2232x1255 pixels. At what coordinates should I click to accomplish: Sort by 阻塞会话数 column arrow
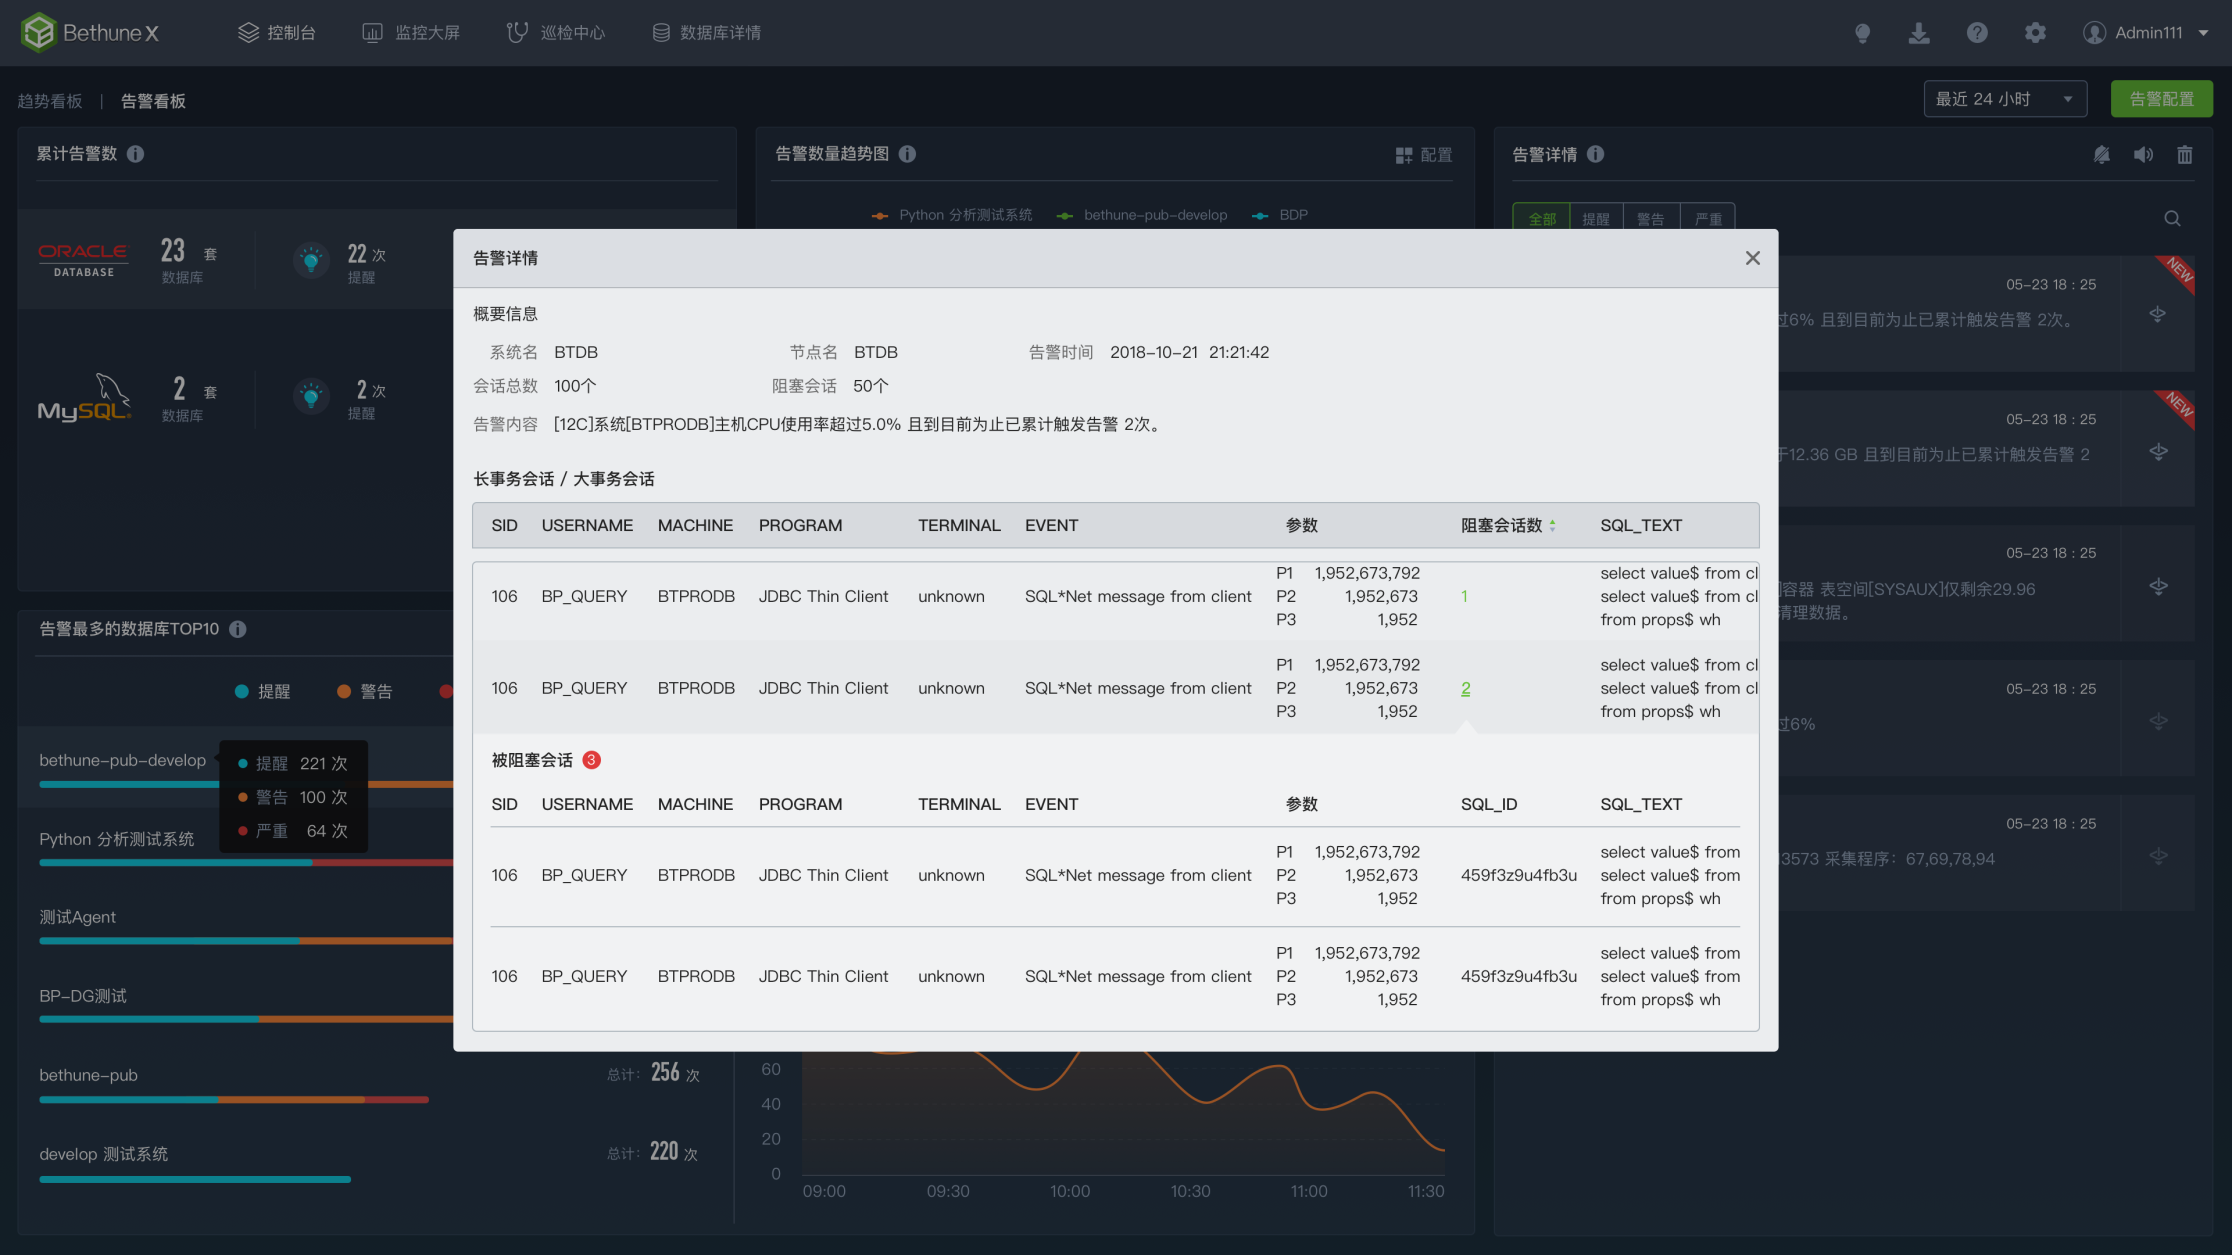tap(1553, 526)
